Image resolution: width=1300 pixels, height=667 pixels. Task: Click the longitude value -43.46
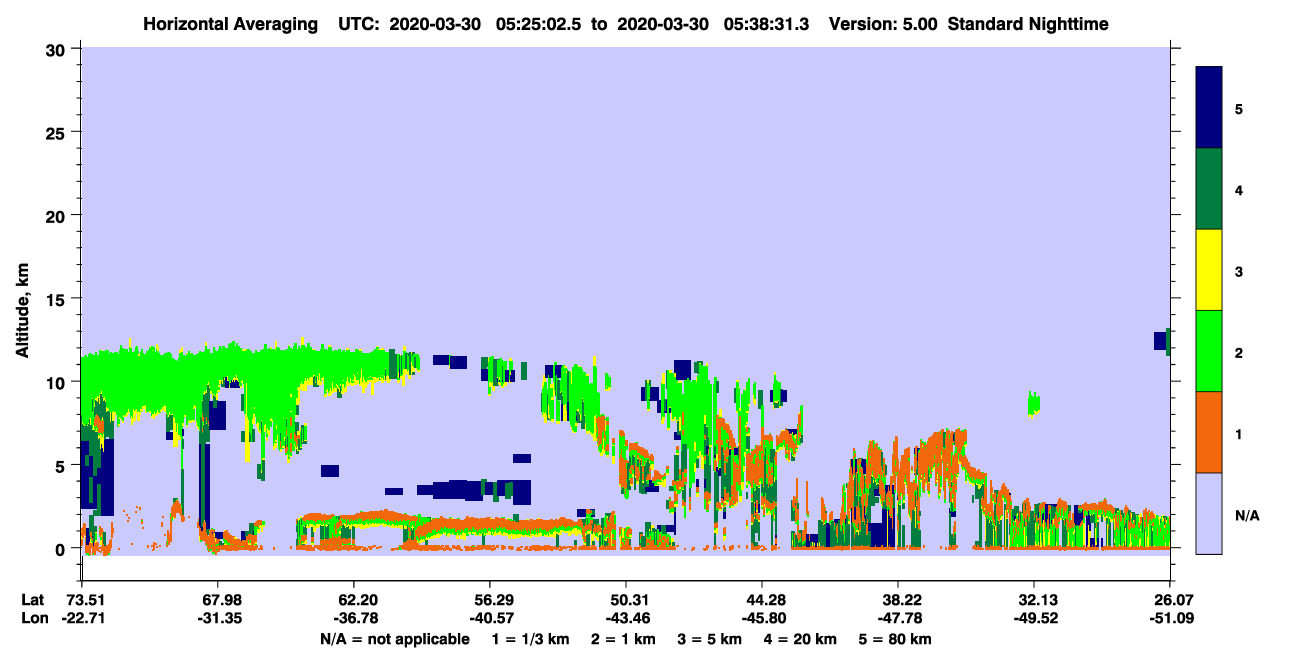pos(625,618)
